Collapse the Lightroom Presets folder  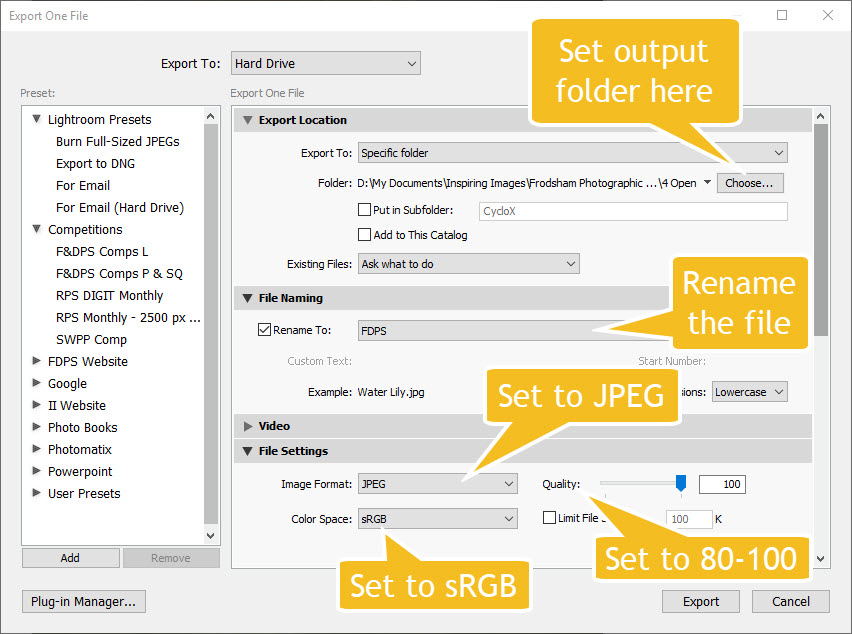36,119
